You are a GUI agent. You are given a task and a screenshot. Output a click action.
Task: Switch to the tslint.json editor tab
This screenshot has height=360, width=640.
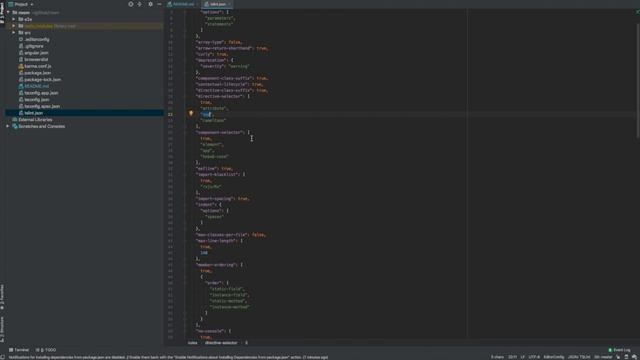(217, 4)
